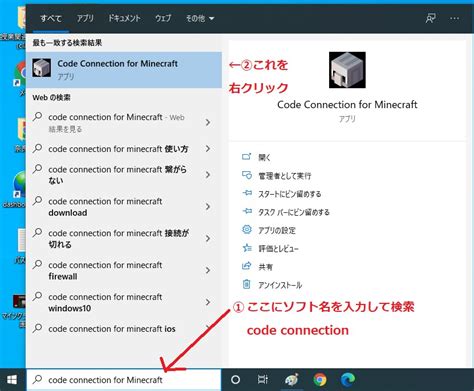Click the taskbar search input field
Screen dimensions: 474x391
coord(124,380)
